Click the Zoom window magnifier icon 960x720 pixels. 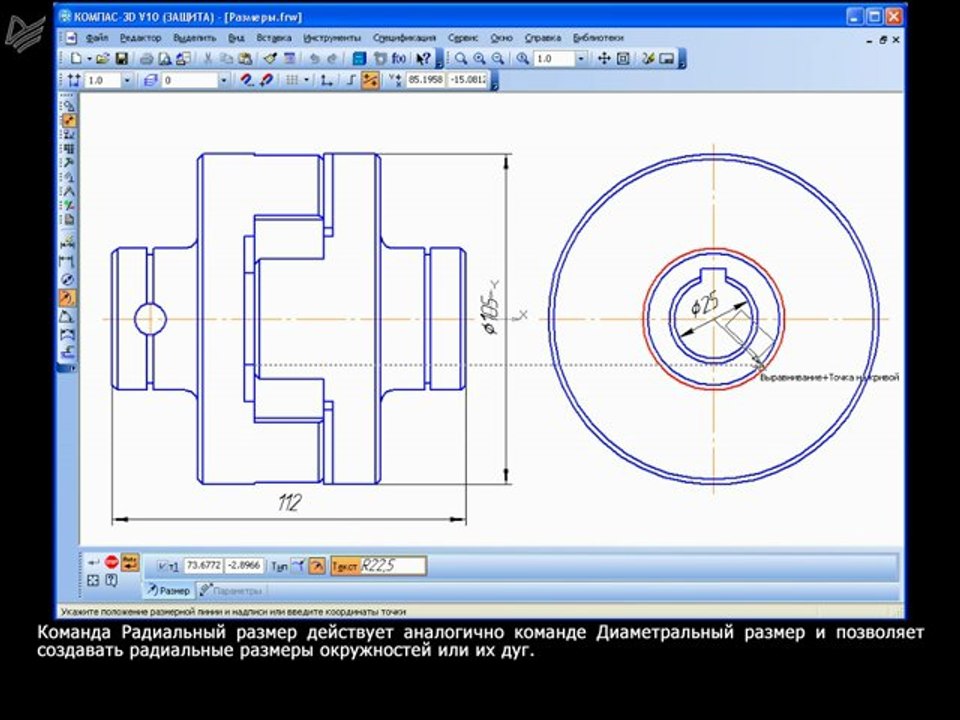(x=460, y=59)
